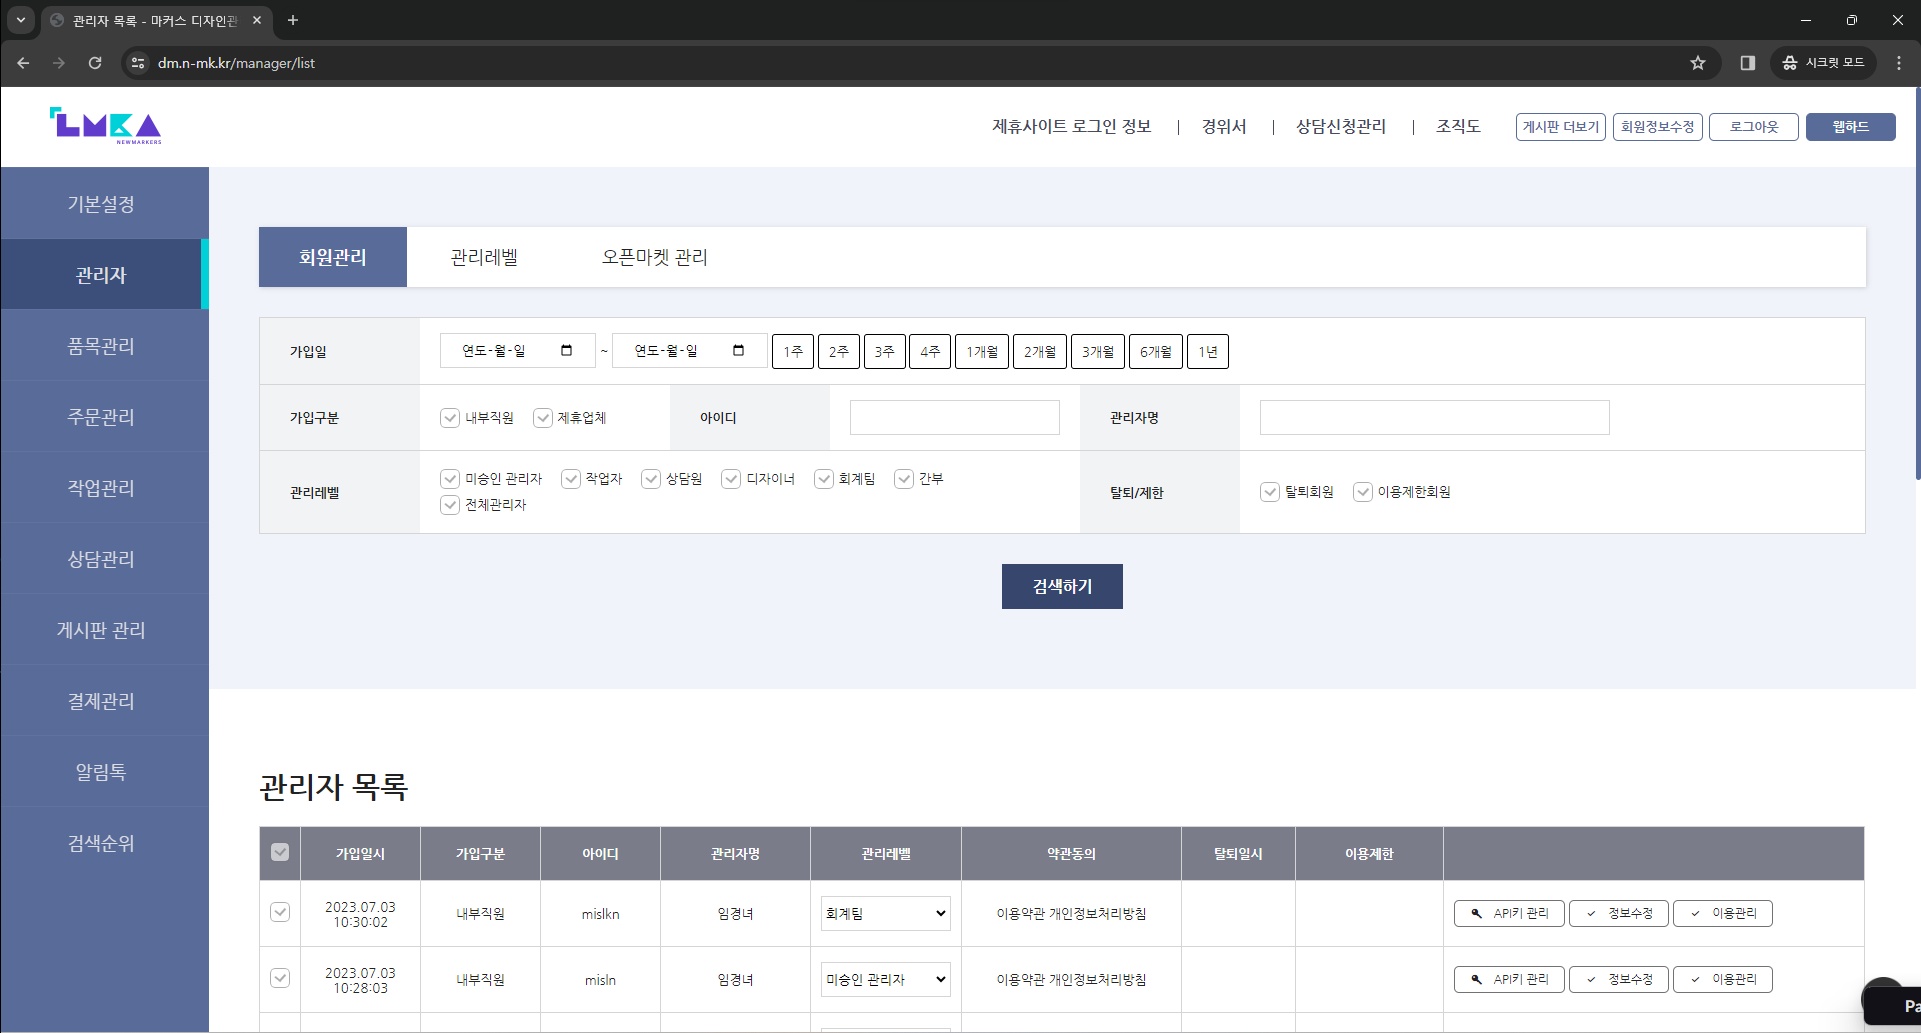This screenshot has height=1033, width=1921.
Task: Open calendar picker for the end date
Action: (738, 351)
